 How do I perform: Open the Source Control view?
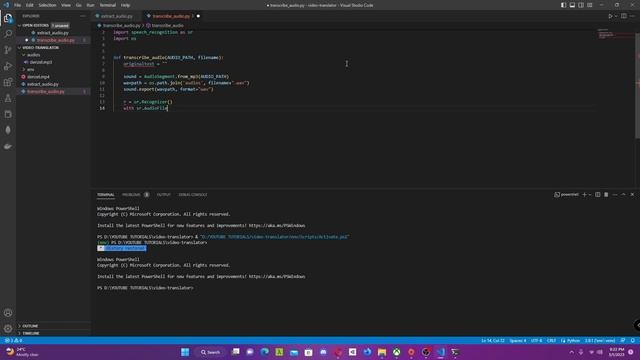coord(8,50)
